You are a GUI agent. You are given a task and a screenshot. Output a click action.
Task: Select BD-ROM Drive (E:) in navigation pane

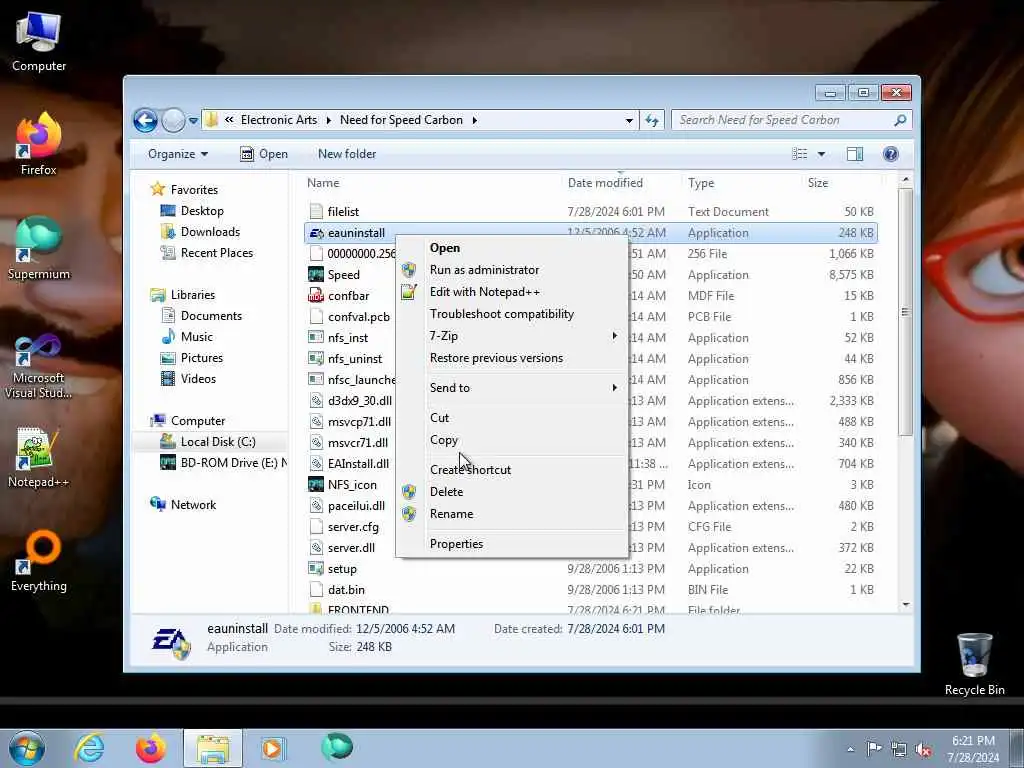pos(223,463)
